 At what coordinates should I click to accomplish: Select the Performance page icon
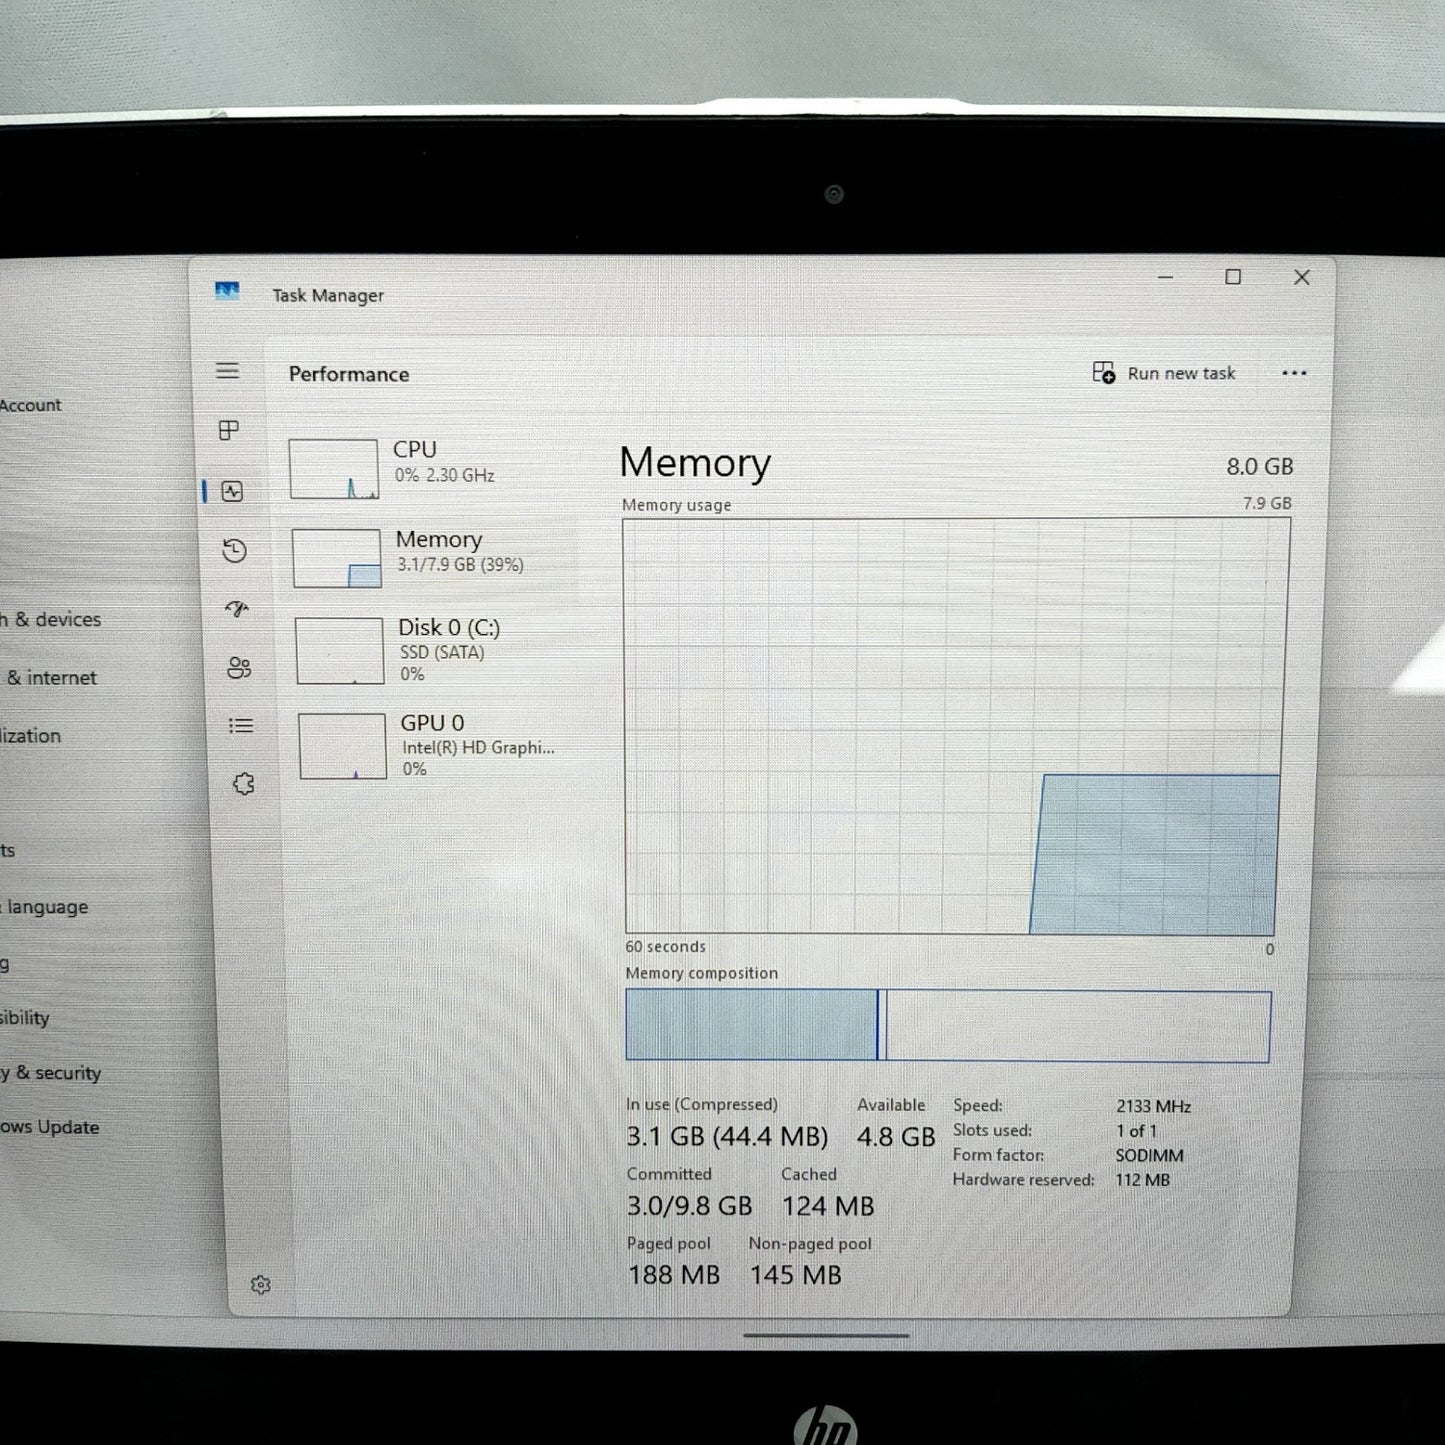pos(232,491)
